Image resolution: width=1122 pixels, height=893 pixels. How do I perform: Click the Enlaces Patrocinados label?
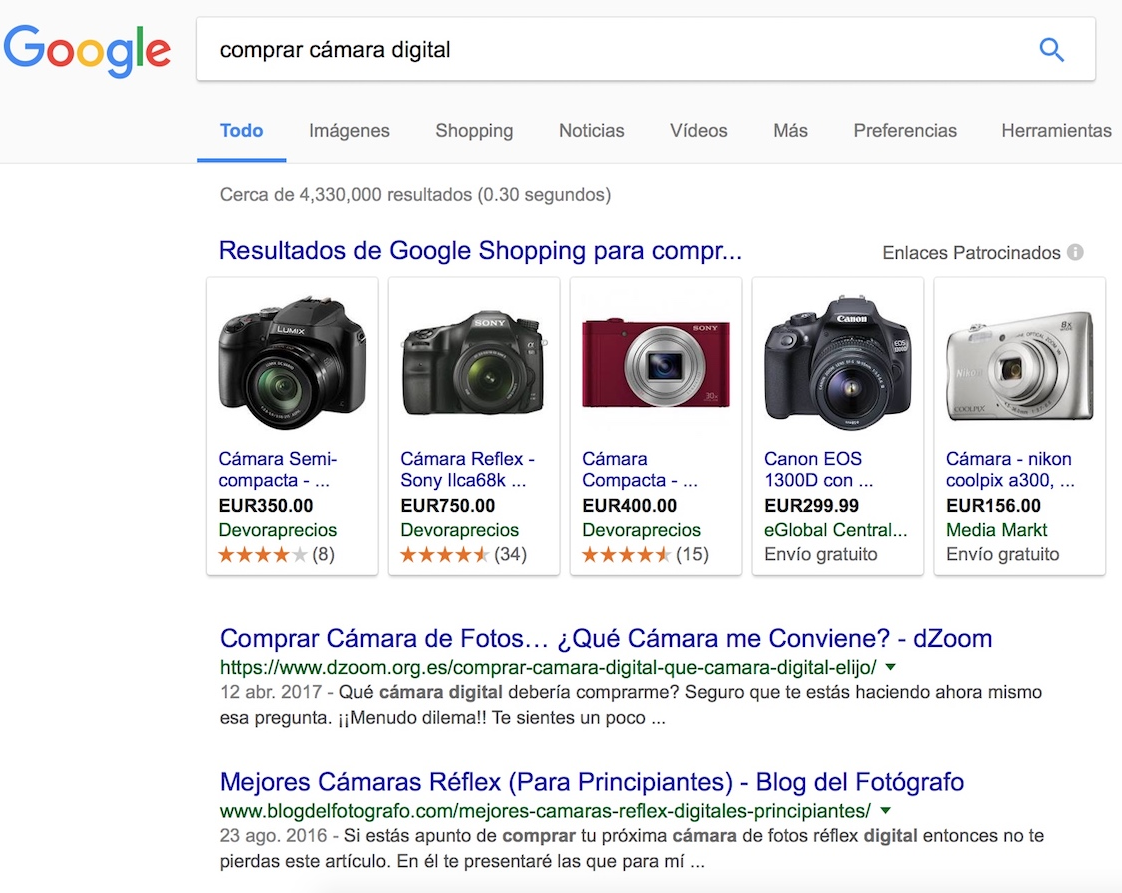[x=971, y=253]
